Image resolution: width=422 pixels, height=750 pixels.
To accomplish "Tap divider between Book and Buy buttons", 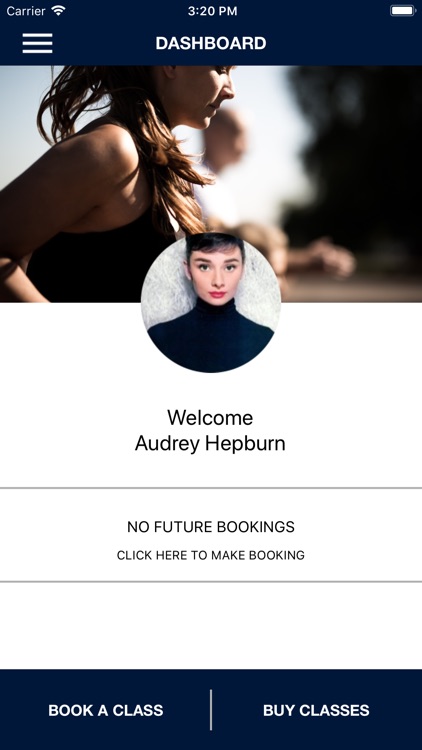I will [x=211, y=710].
